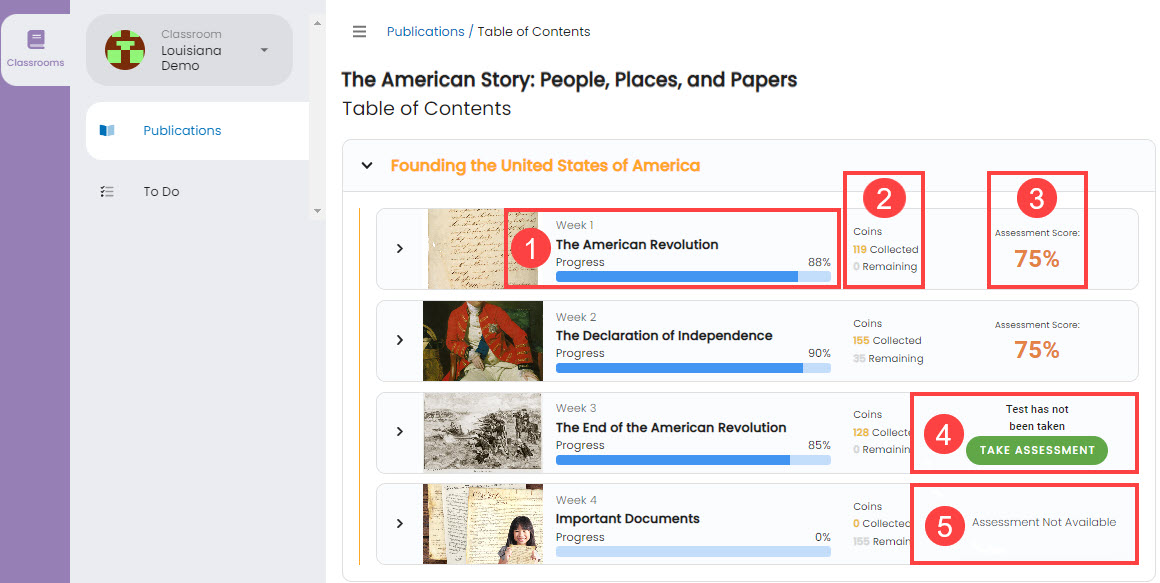The image size is (1160, 583).
Task: Select the To Do sidebar menu item
Action: (161, 191)
